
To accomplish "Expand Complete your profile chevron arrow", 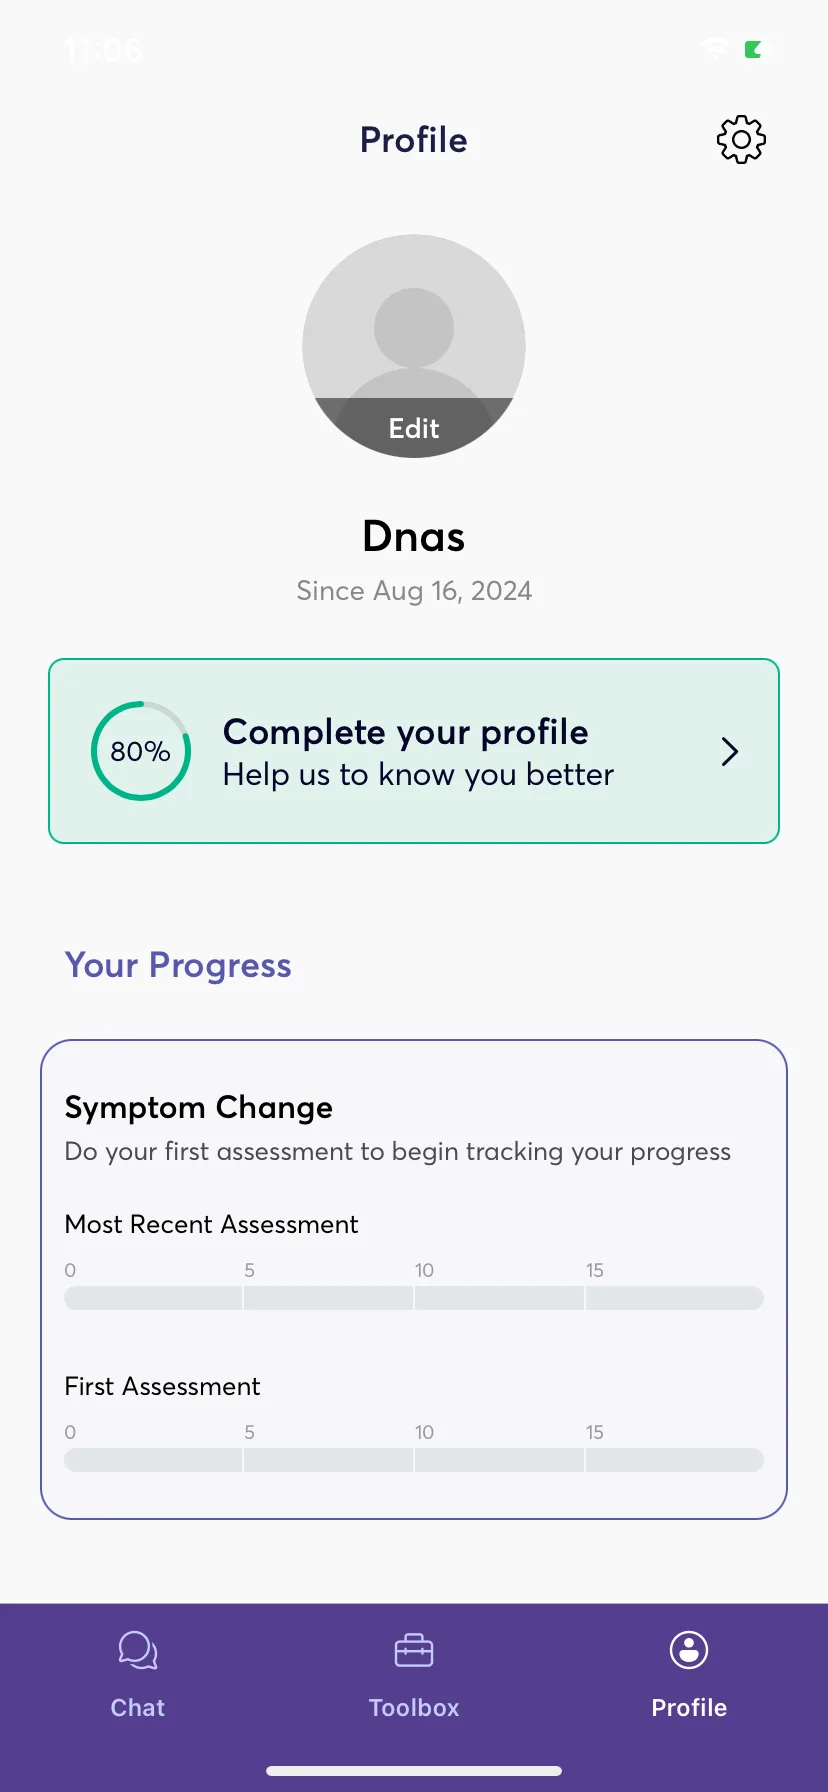I will pos(730,752).
